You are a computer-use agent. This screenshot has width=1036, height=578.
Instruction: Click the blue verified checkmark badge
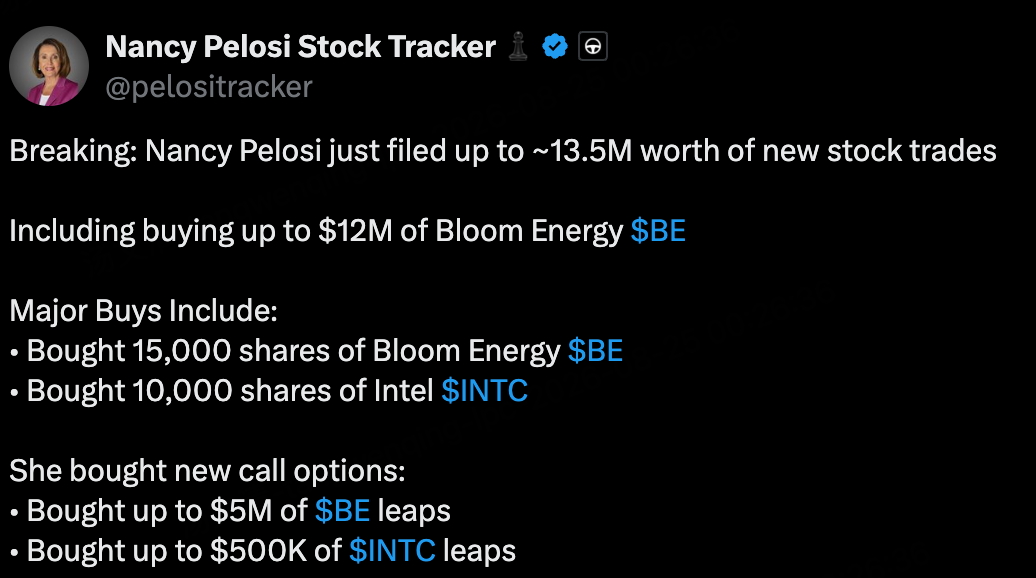pos(554,46)
